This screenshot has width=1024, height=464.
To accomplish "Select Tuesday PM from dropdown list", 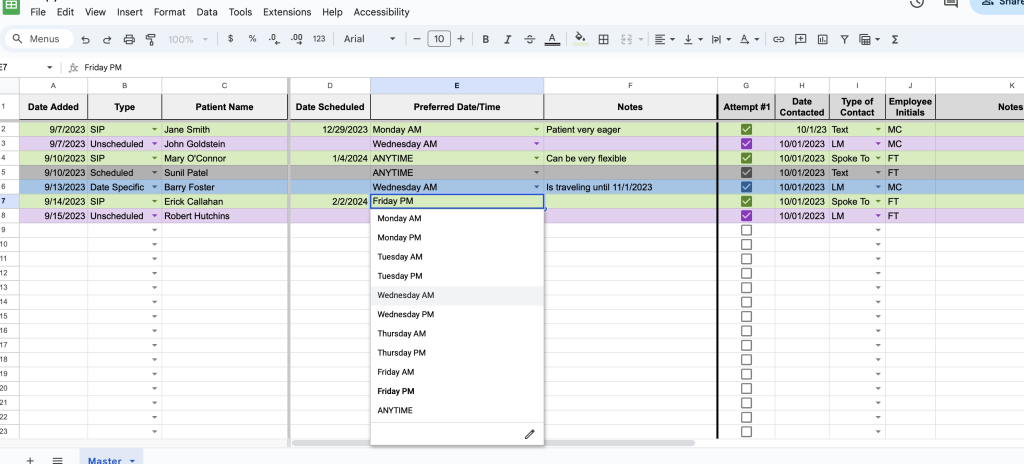I will point(456,276).
